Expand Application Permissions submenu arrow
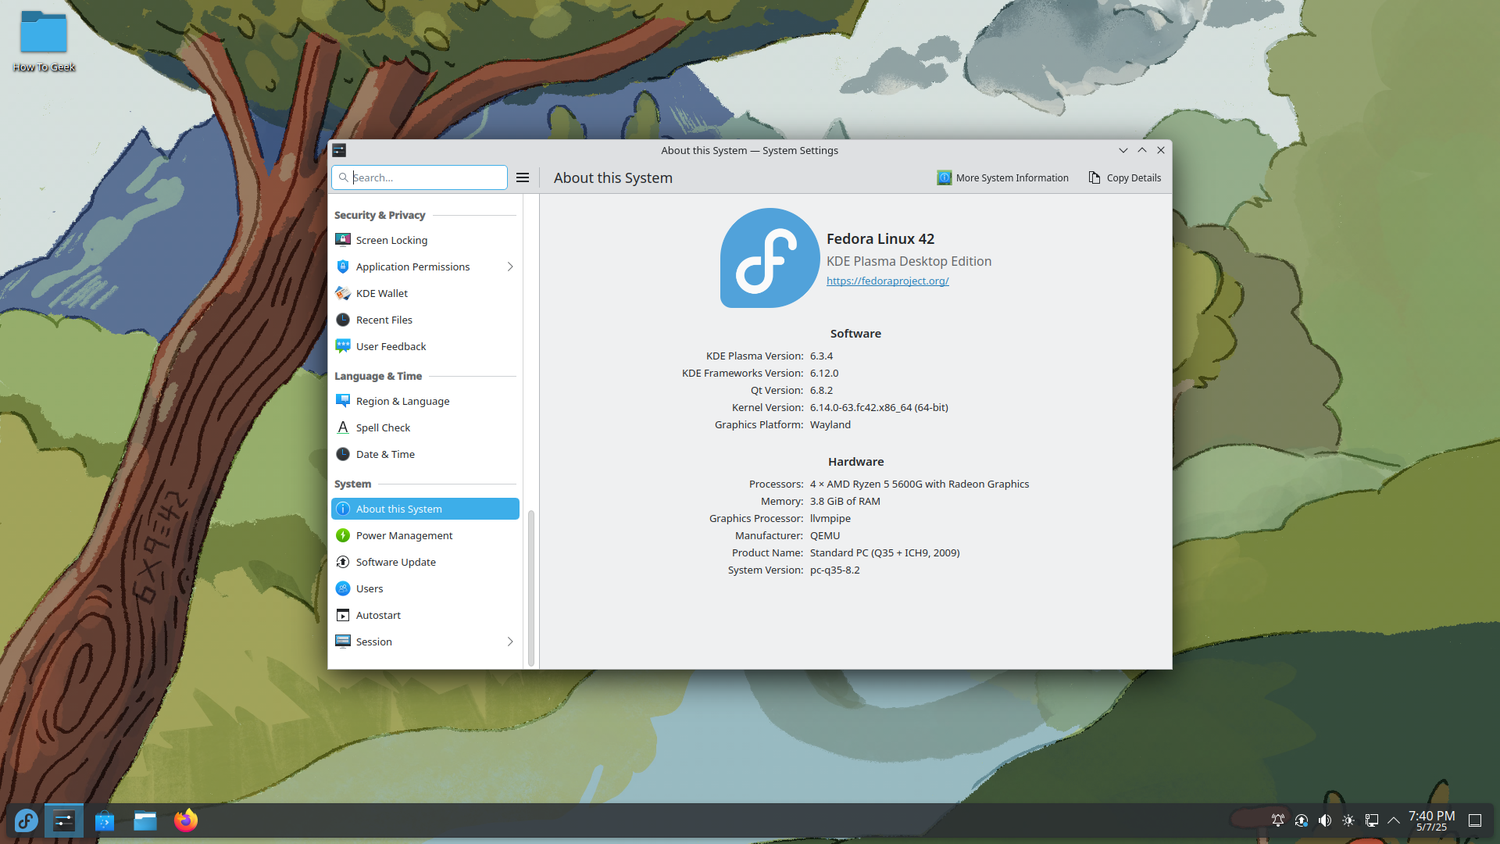Screen dimensions: 1500x844 (x=510, y=267)
